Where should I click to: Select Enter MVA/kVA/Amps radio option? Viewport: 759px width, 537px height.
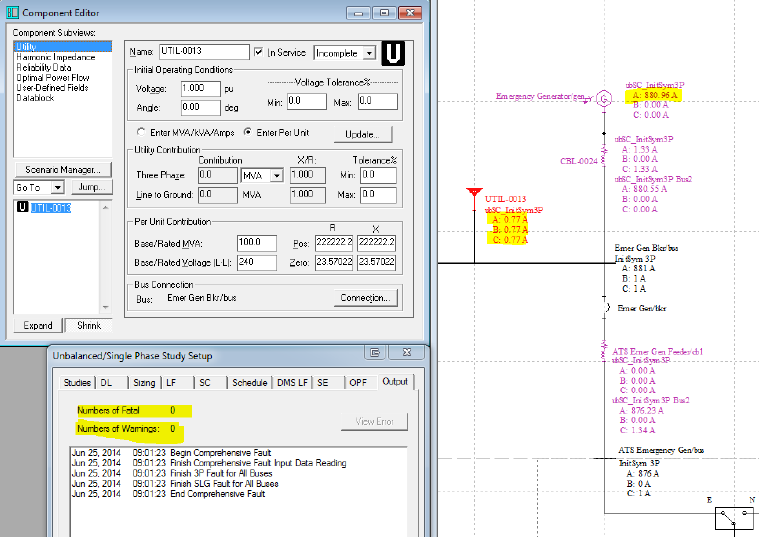click(140, 133)
